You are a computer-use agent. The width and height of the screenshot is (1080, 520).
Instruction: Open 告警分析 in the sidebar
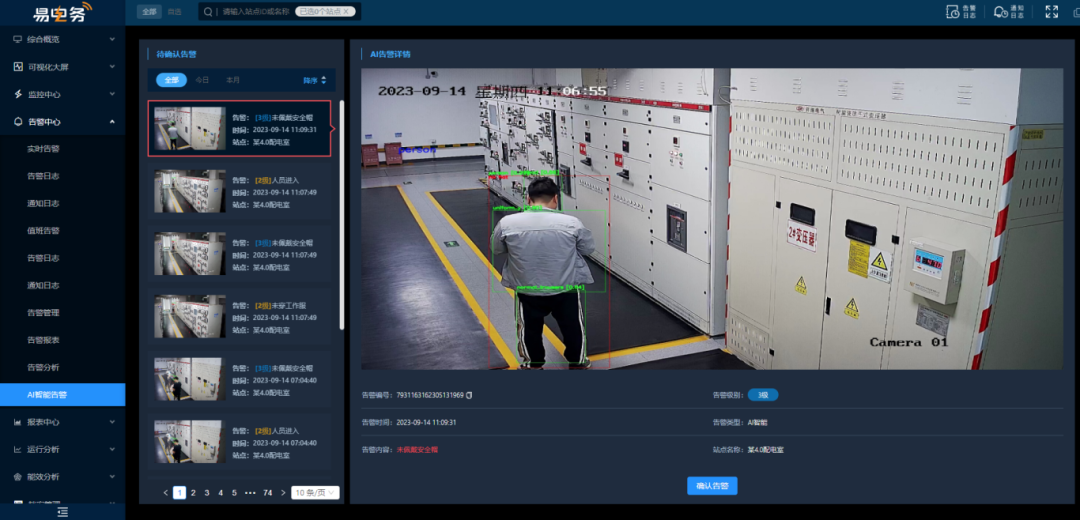point(43,367)
